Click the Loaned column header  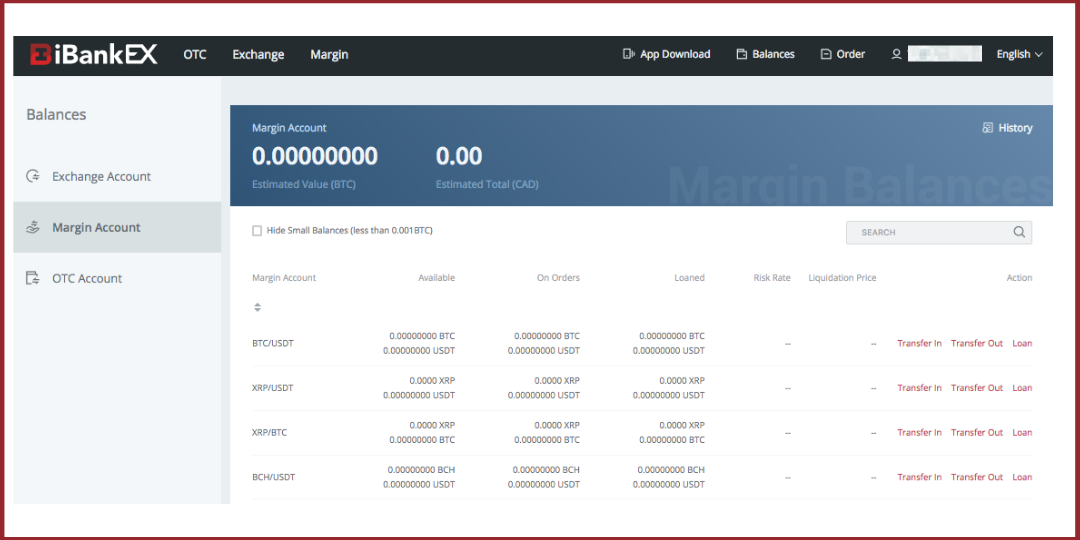click(689, 278)
